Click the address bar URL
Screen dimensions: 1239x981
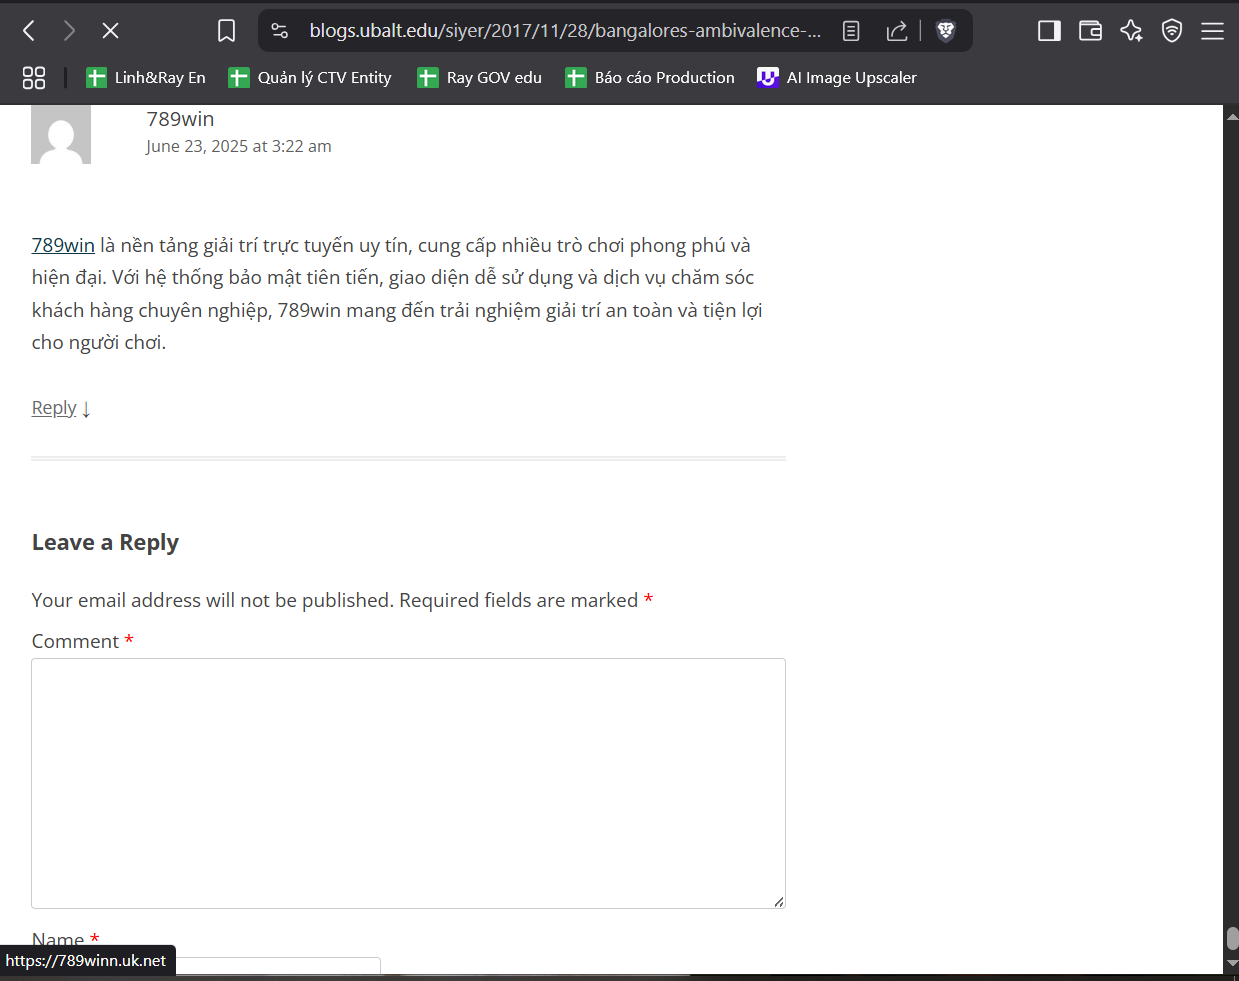[x=565, y=31]
